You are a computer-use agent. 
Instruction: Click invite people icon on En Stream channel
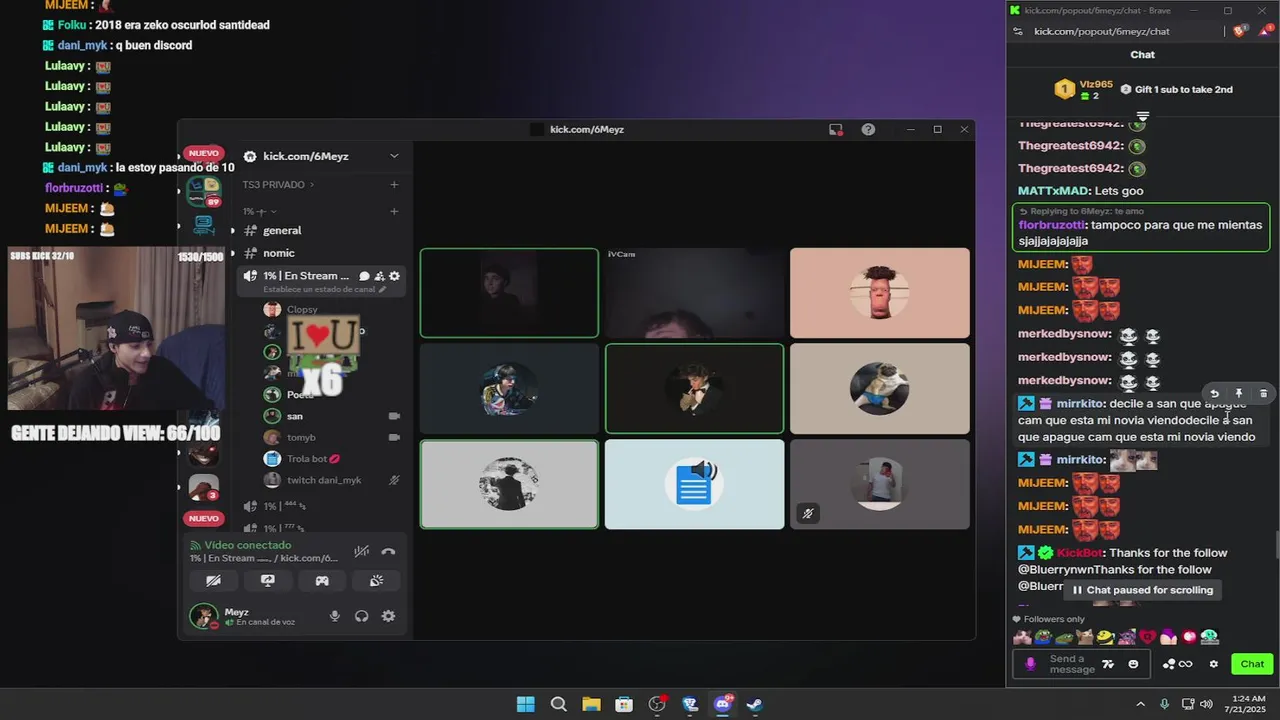(x=380, y=276)
